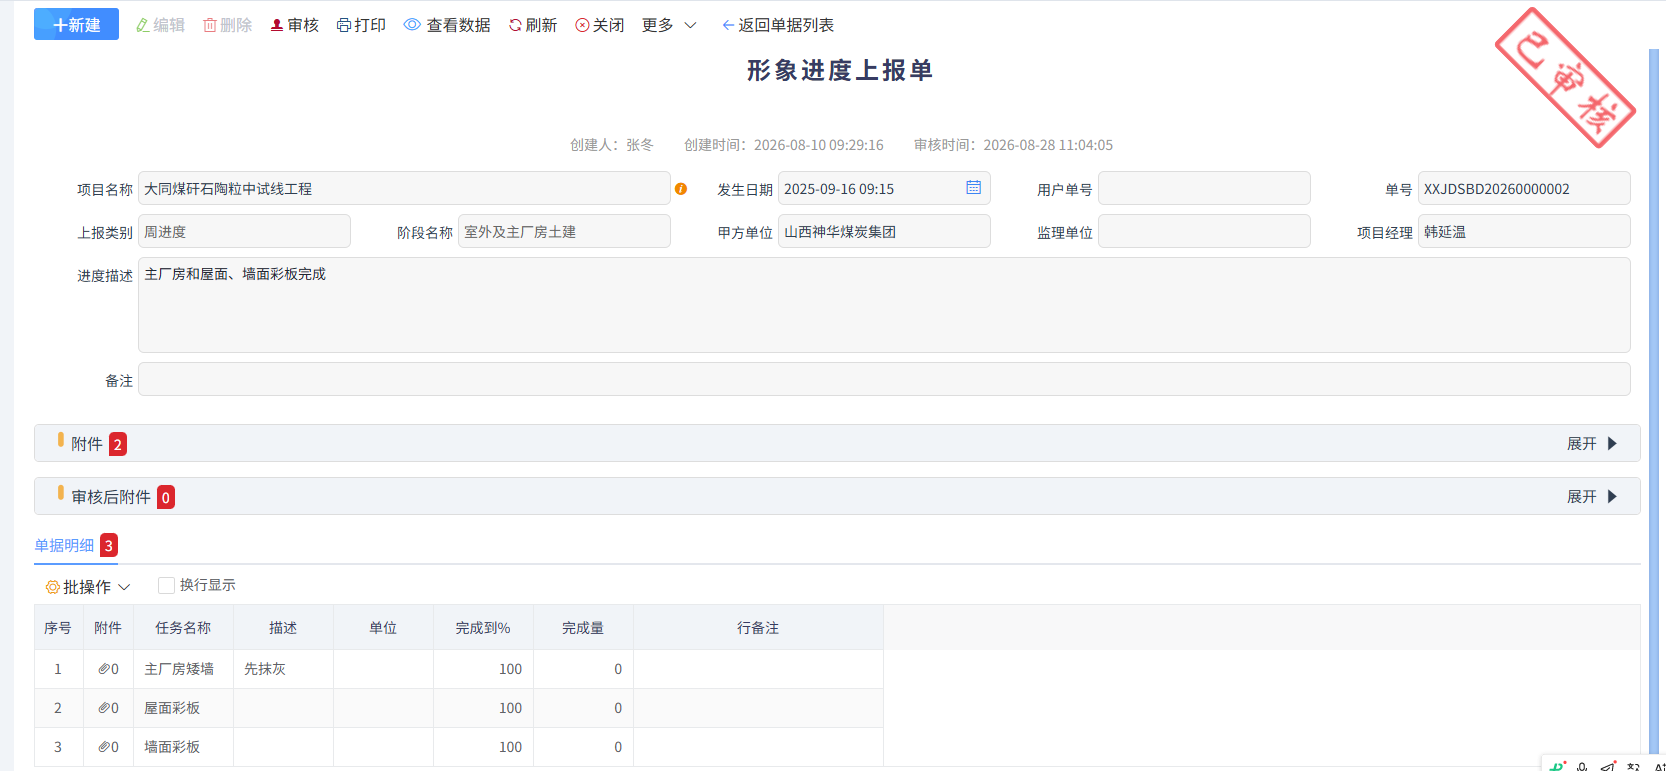Open 查看数据 eye toolbar item
Screen dimensions: 1666x771
pos(446,25)
